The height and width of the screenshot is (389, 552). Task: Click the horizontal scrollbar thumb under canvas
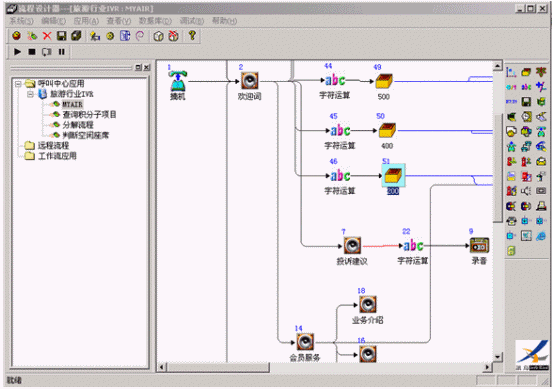point(218,368)
